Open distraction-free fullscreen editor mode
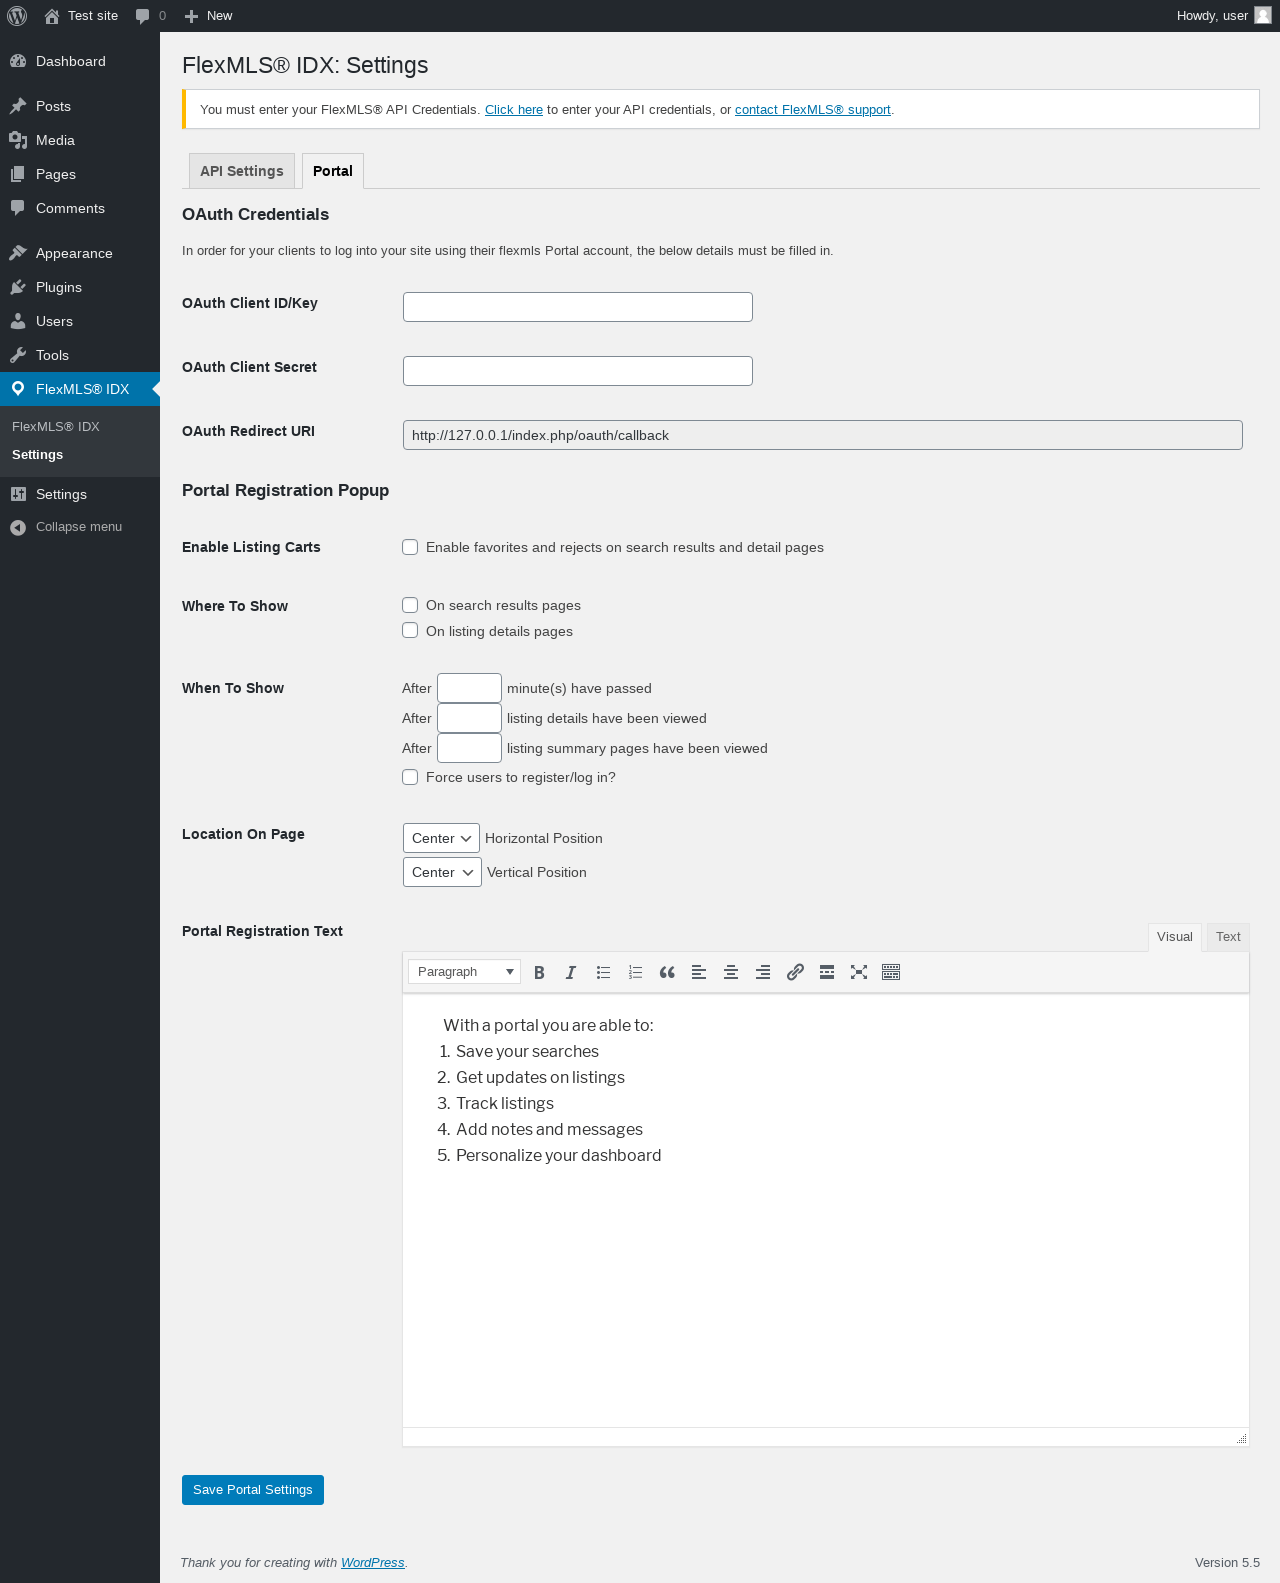 [859, 972]
